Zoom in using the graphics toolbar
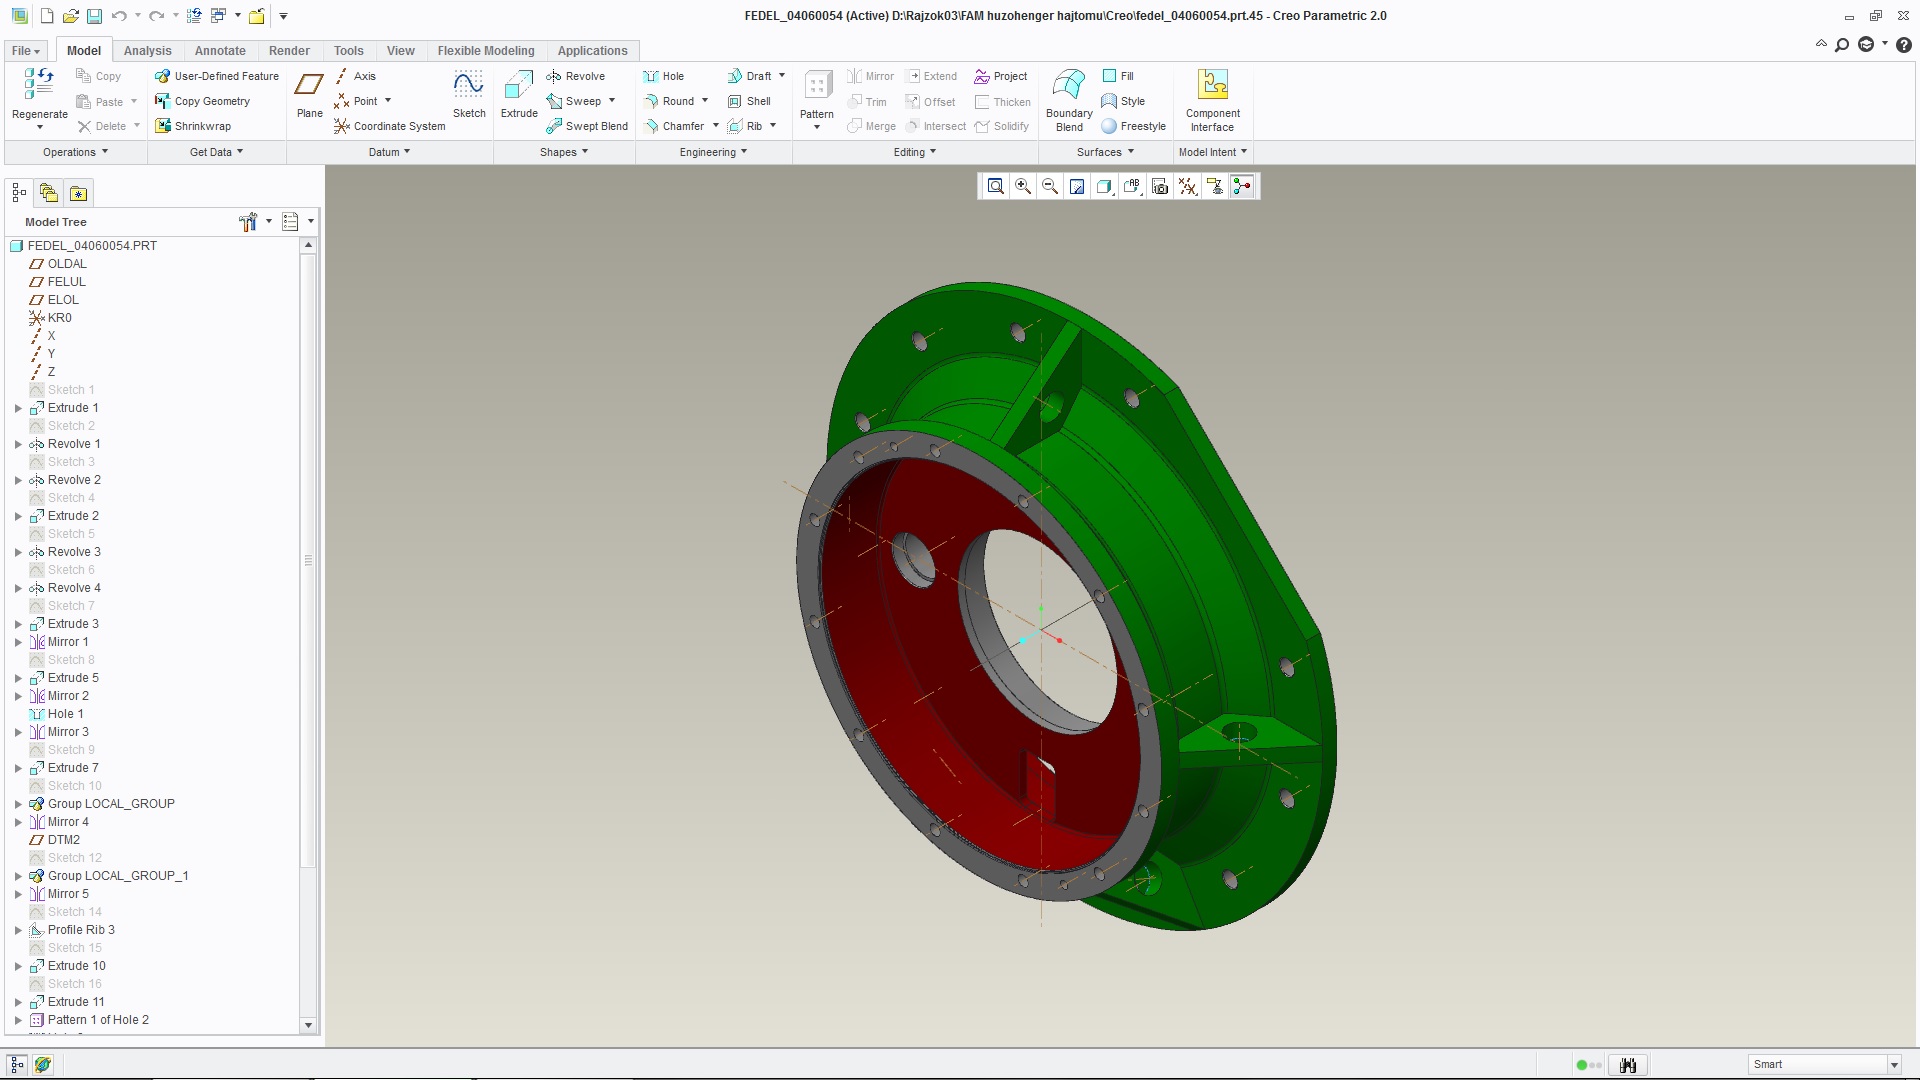The image size is (1920, 1080). pos(1022,186)
